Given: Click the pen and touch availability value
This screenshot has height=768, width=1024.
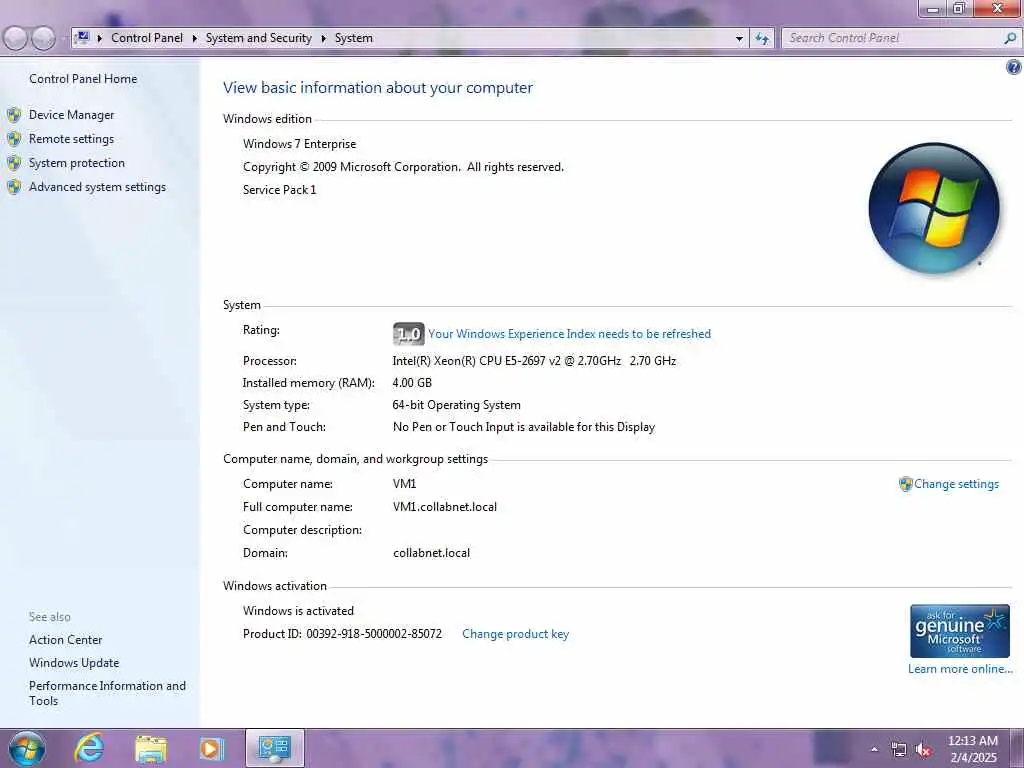Looking at the screenshot, I should click(524, 427).
